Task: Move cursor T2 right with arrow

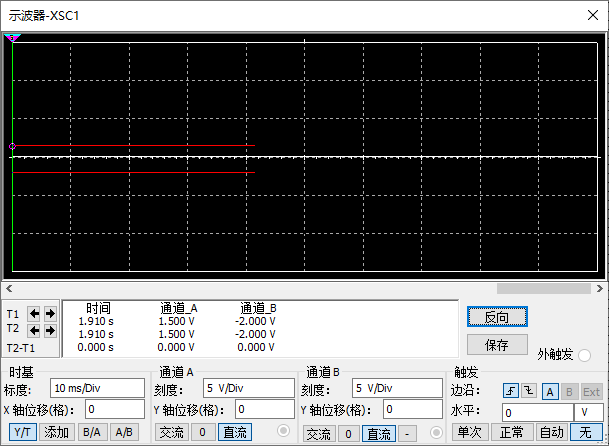Action: 50,331
